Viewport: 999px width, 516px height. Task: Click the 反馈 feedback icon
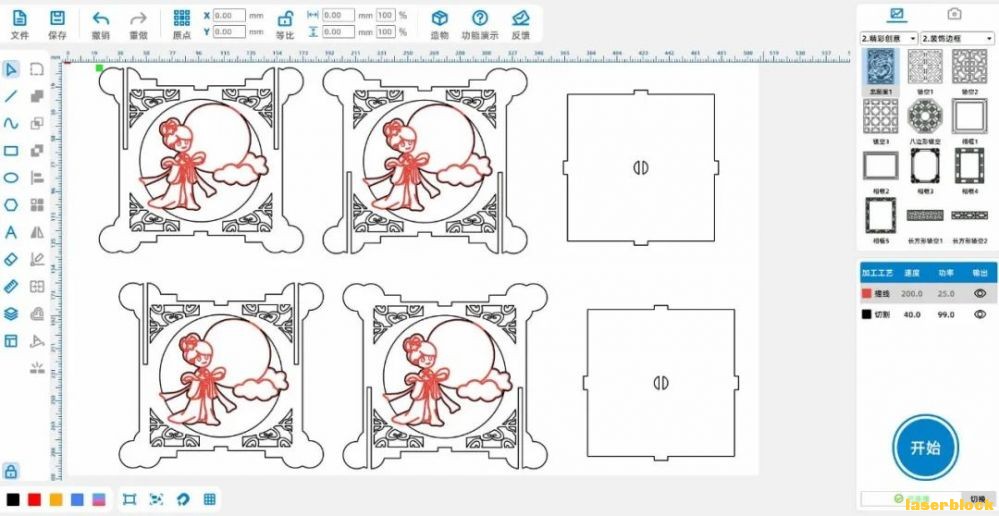point(521,18)
